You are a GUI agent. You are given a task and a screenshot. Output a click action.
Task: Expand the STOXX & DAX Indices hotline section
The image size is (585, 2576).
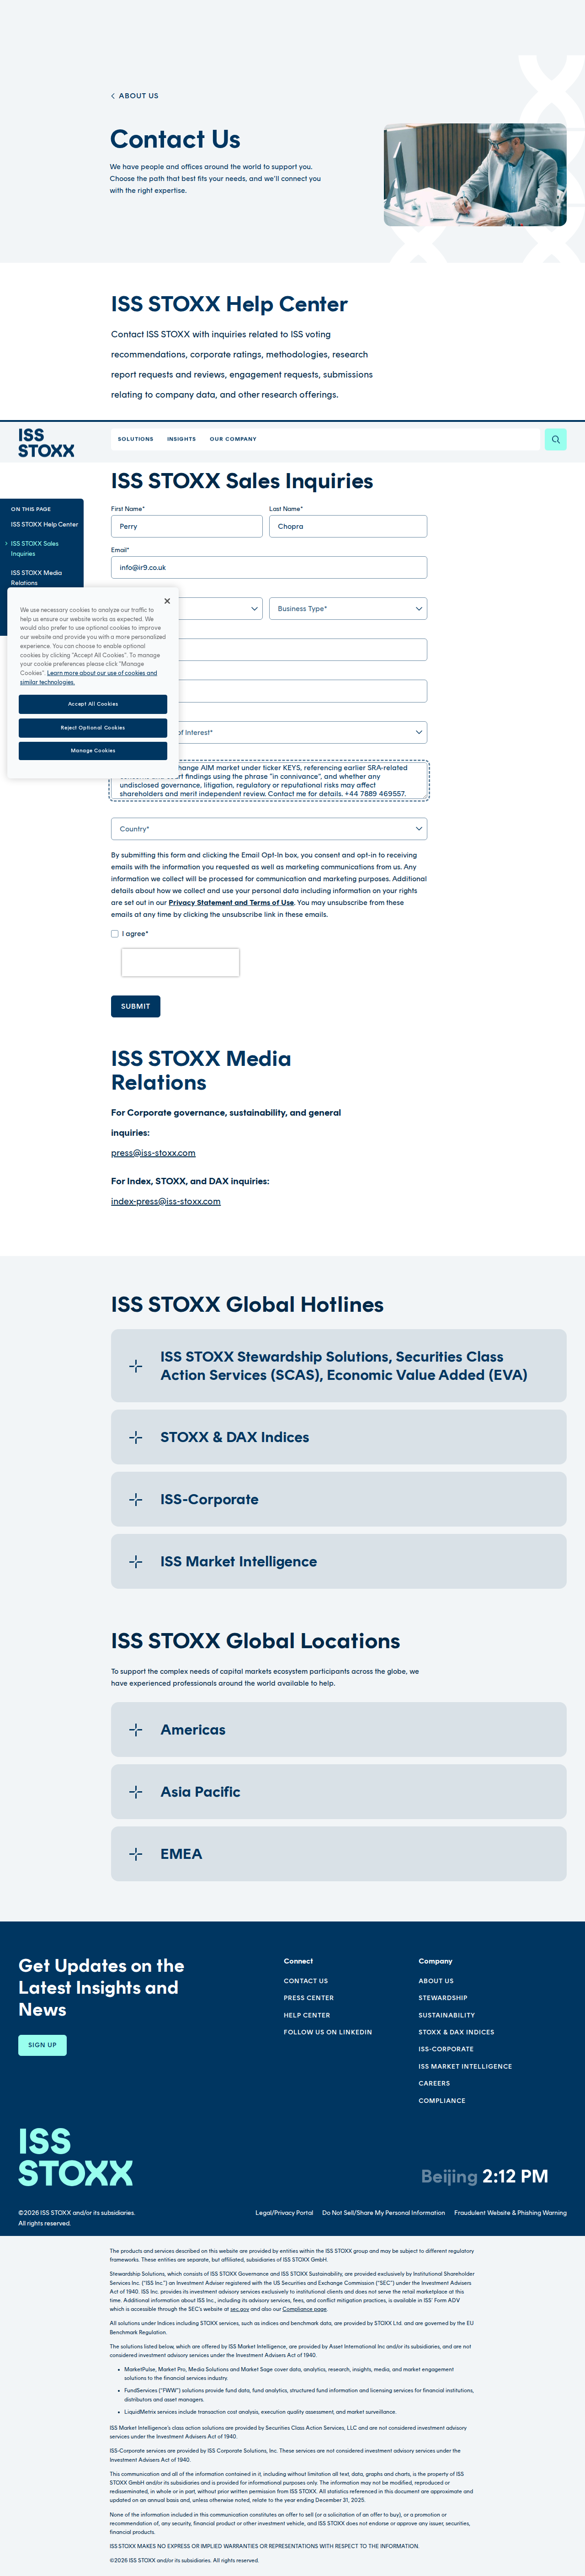(339, 1437)
